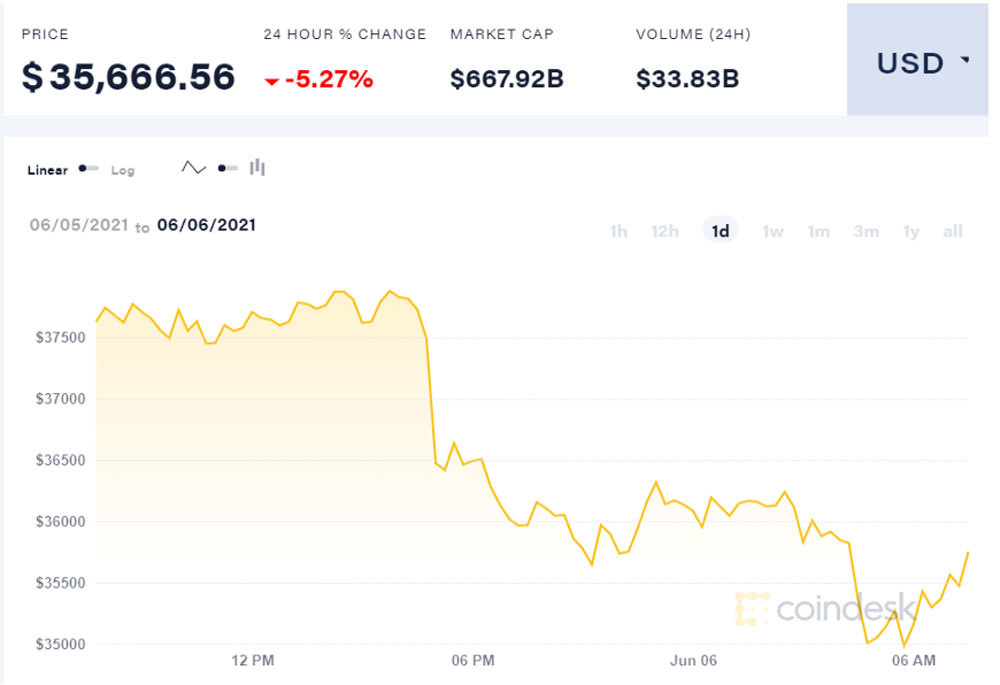Click the red down-arrow change indicator
1000x685 pixels.
[x=271, y=82]
